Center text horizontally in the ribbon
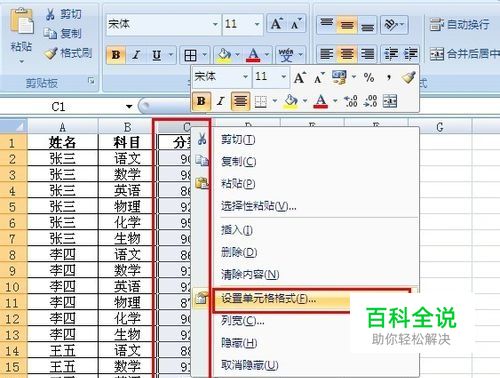The width and height of the screenshot is (500, 378). (347, 54)
